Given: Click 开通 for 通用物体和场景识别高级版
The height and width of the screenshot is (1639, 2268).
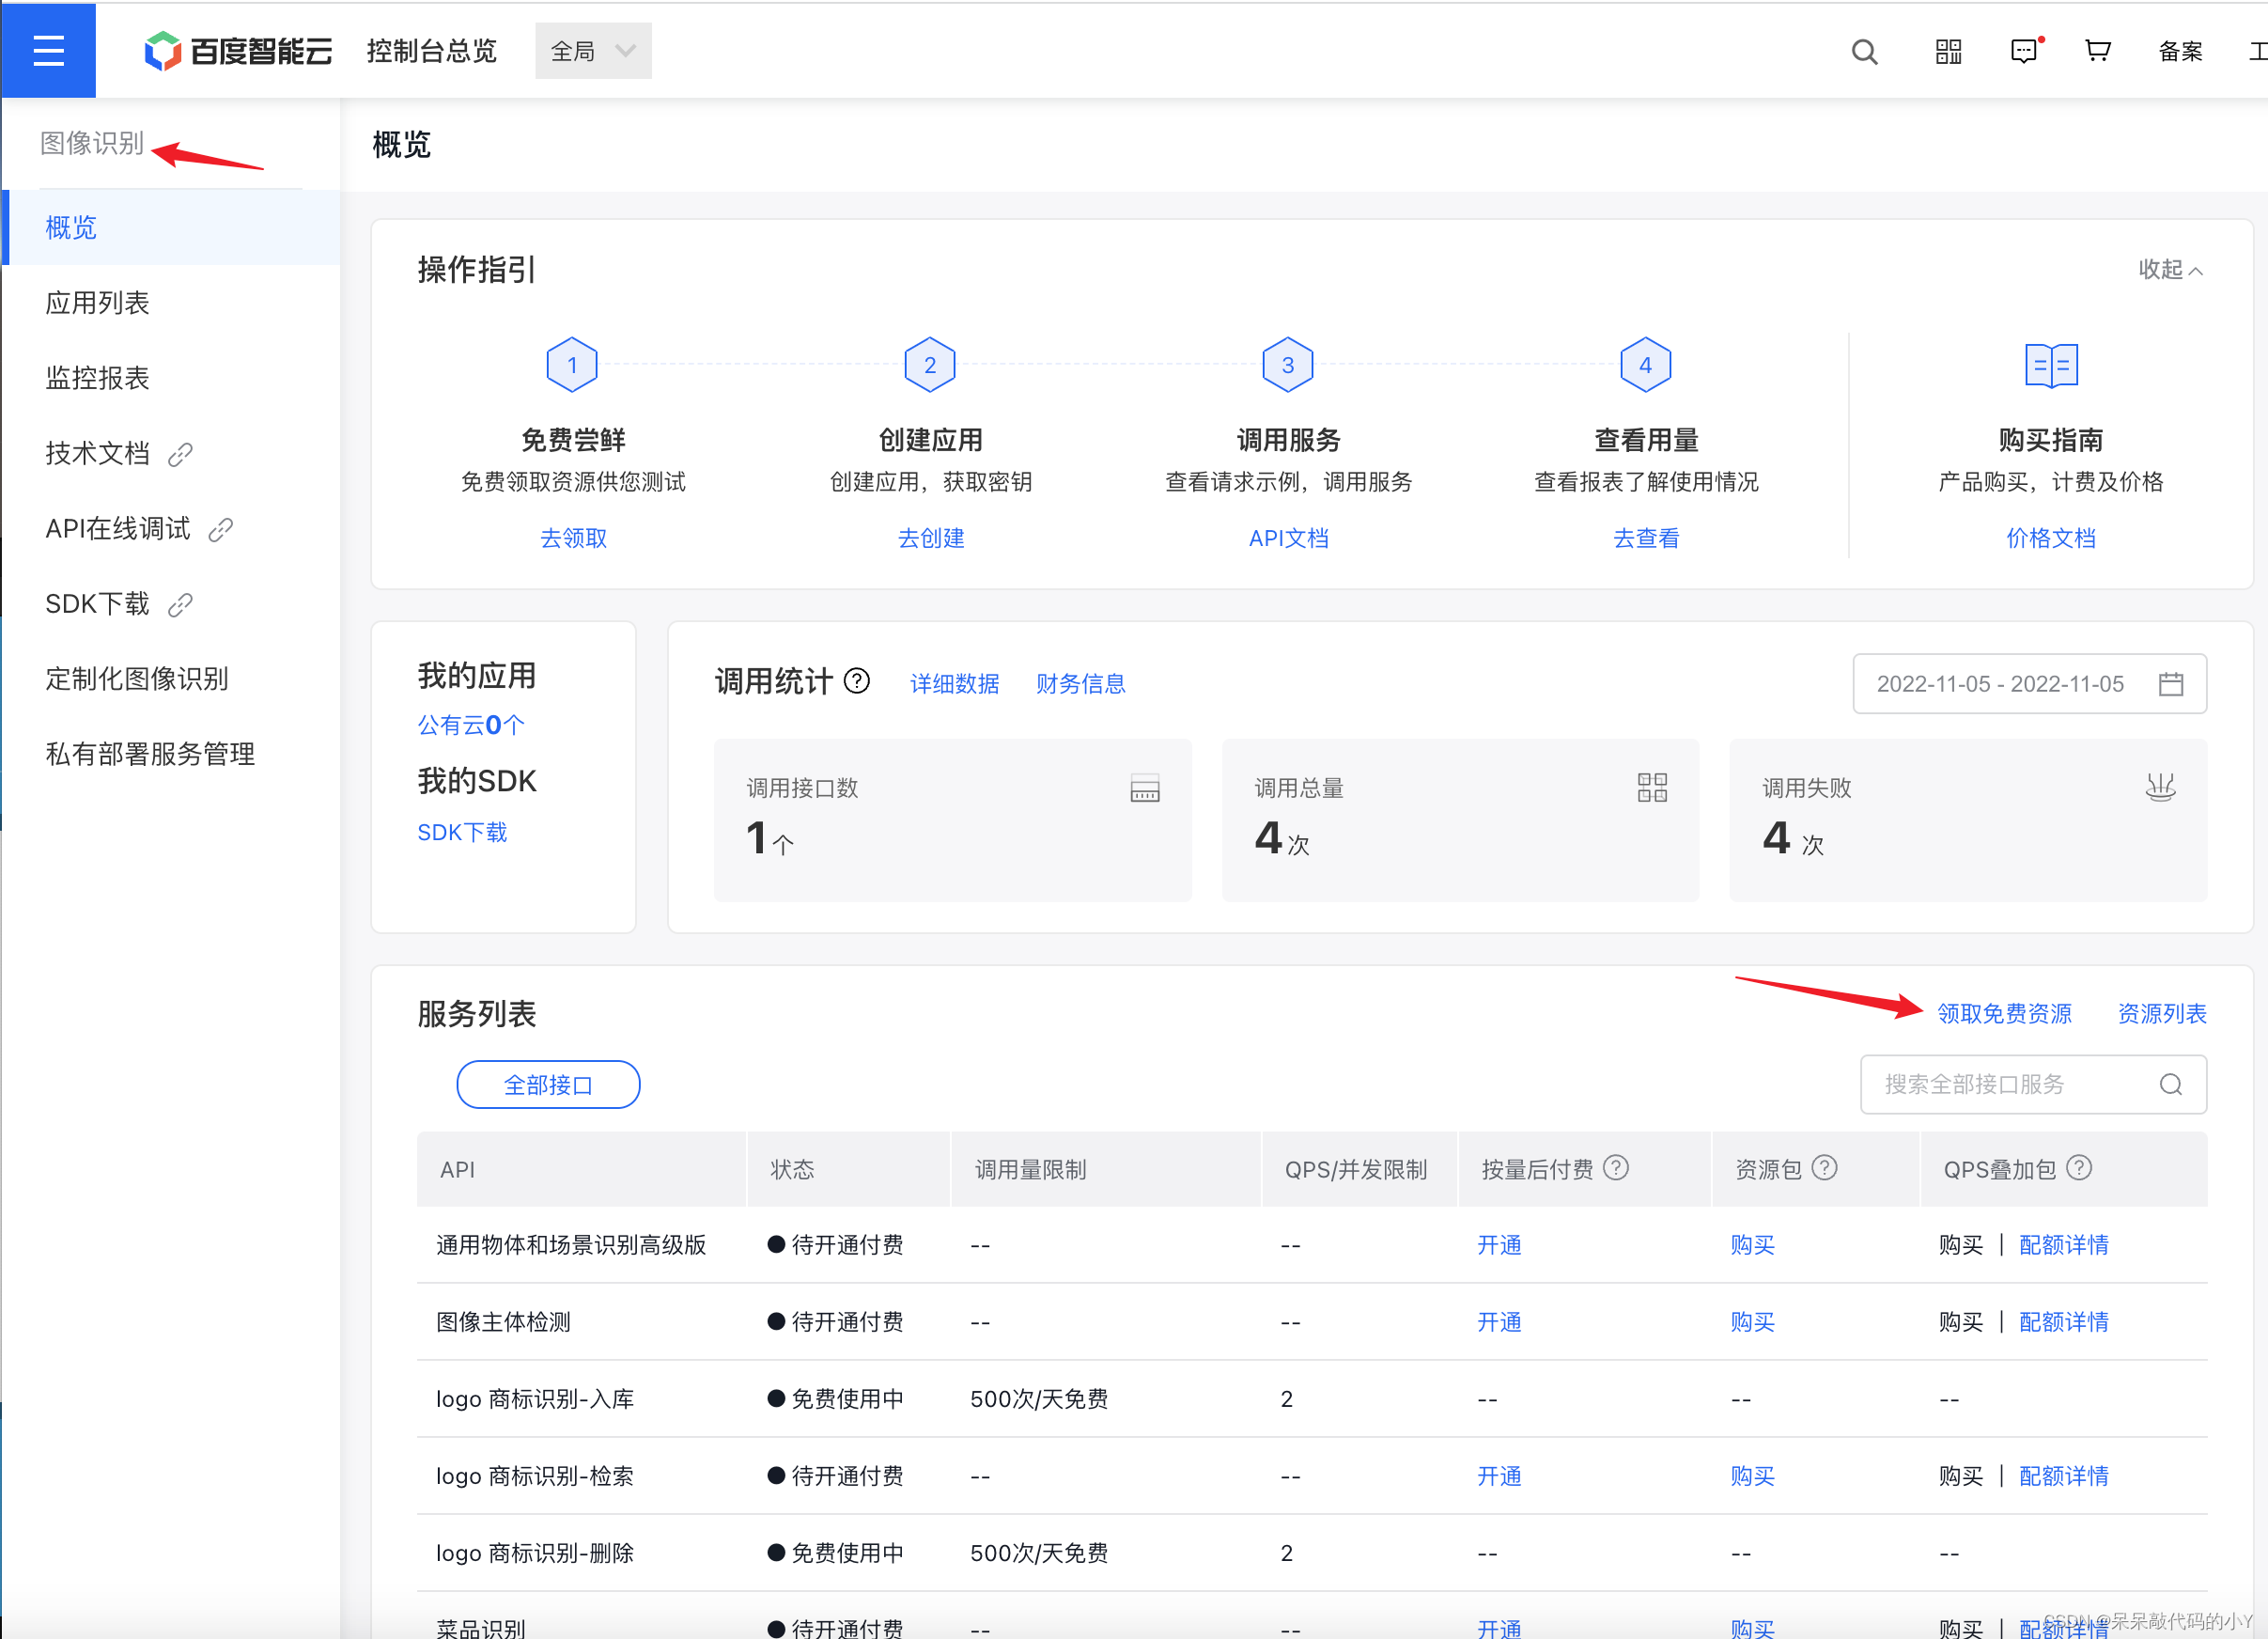Looking at the screenshot, I should coord(1499,1245).
